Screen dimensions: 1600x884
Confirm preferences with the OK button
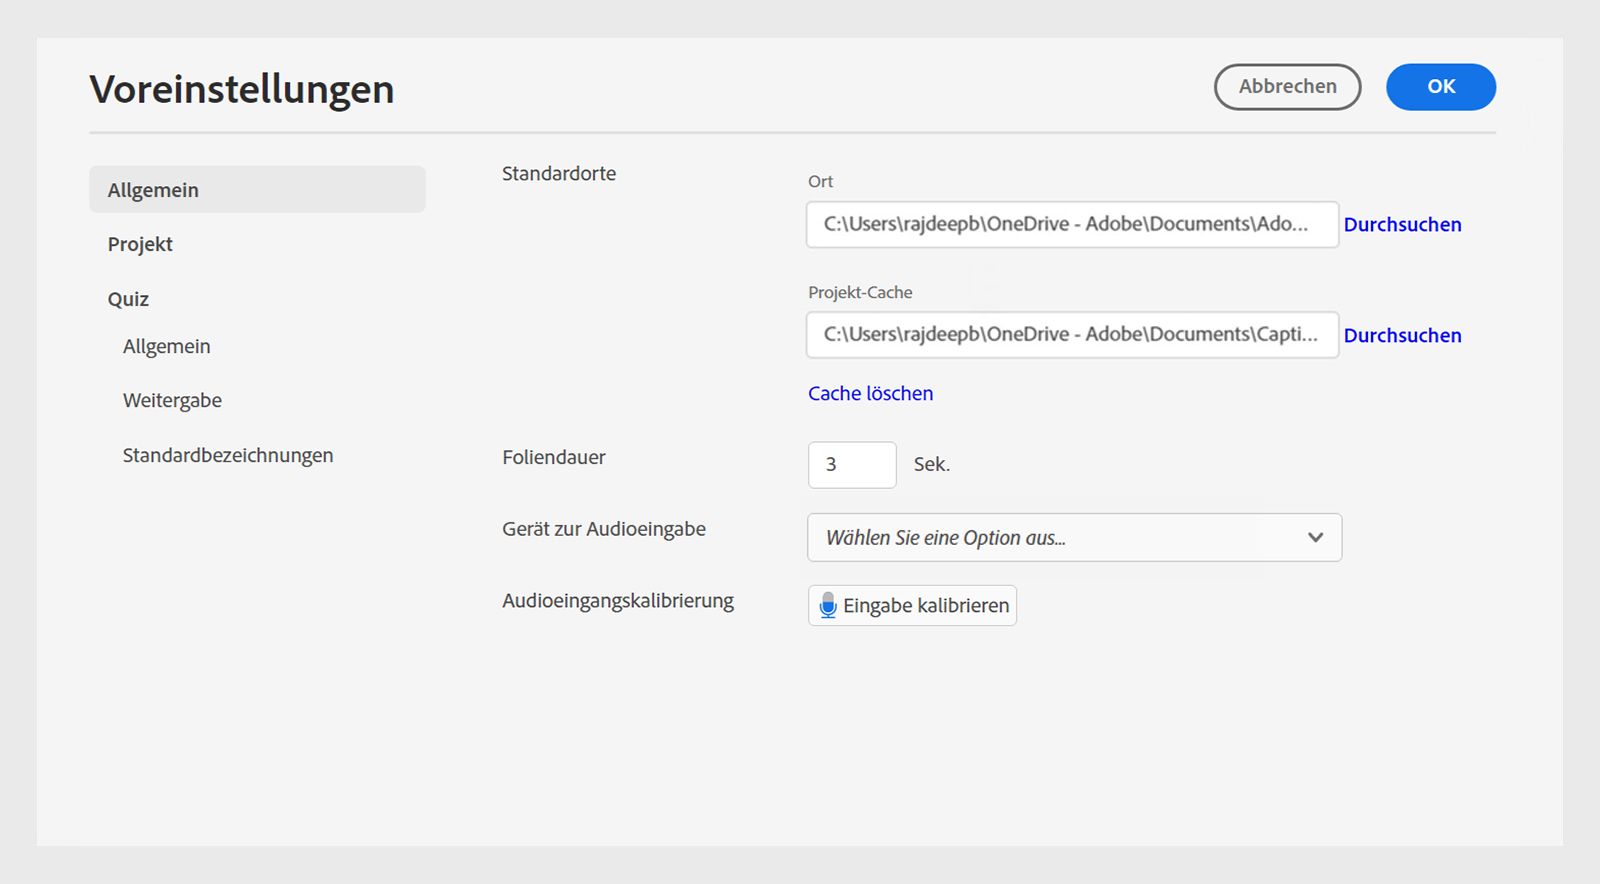(1440, 87)
